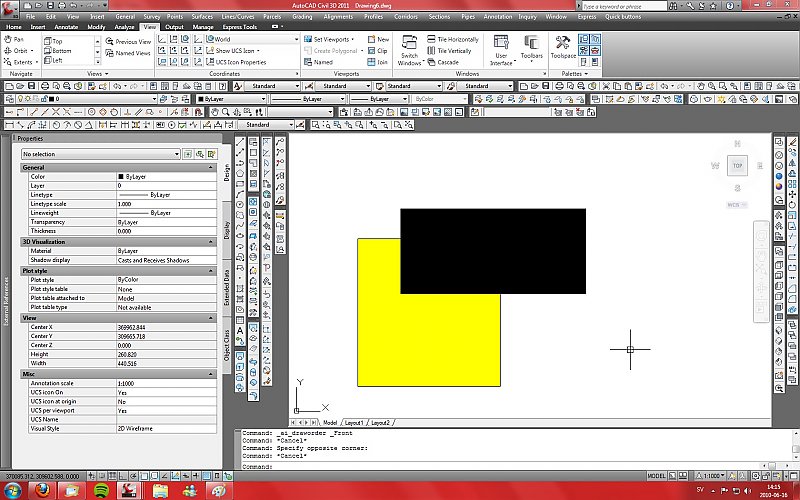Click the Windows Start button
This screenshot has width=800, height=500.
11,491
